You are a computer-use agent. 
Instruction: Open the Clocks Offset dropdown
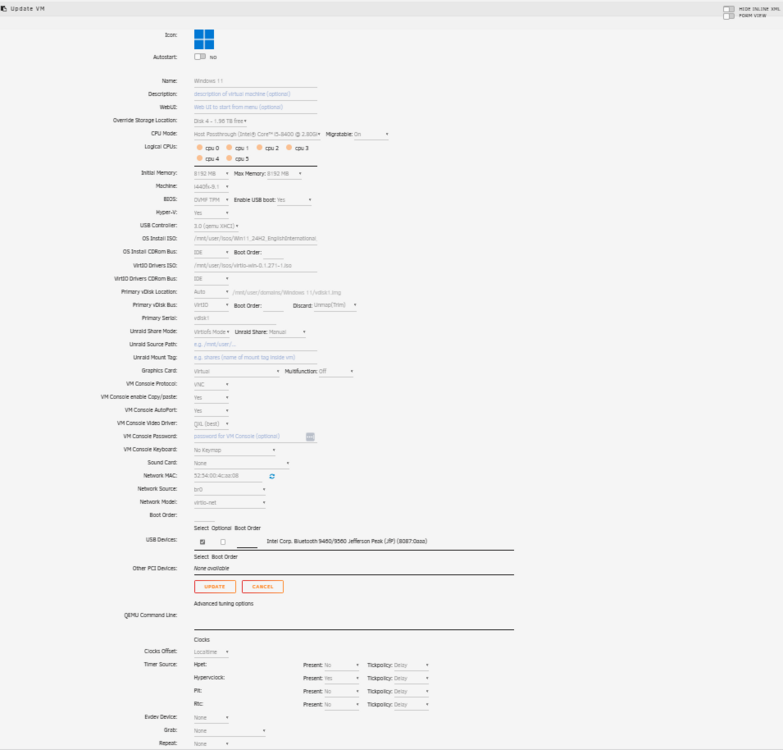point(211,652)
